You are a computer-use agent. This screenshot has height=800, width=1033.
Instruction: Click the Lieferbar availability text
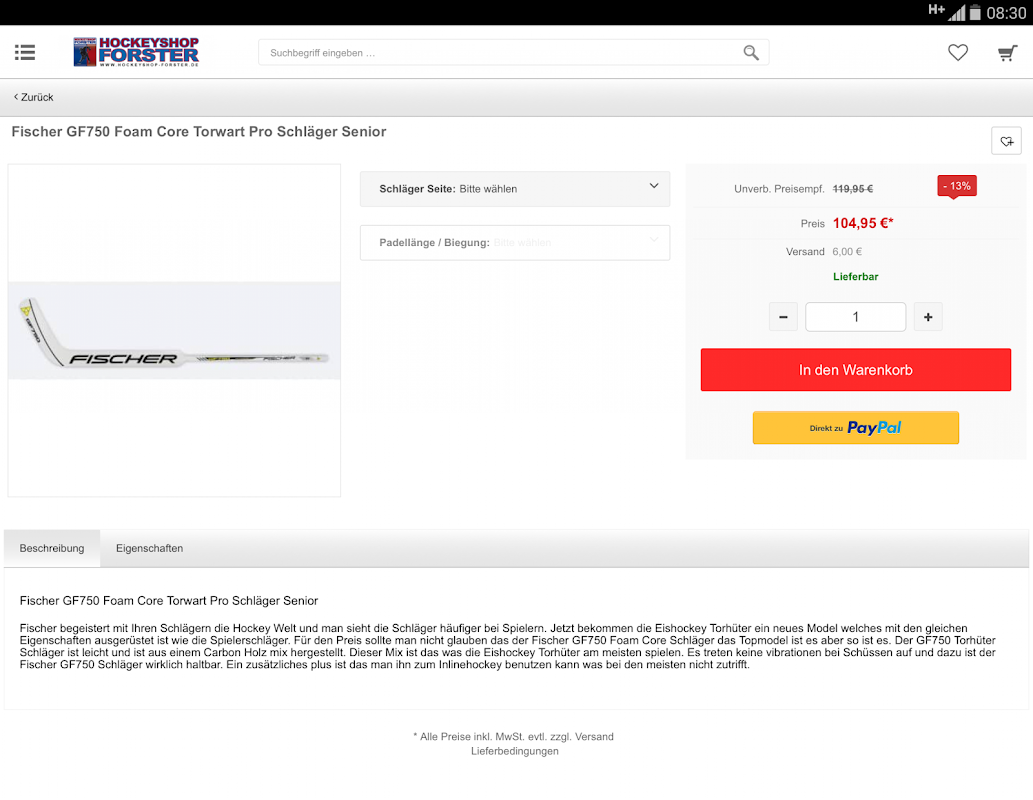coord(855,277)
